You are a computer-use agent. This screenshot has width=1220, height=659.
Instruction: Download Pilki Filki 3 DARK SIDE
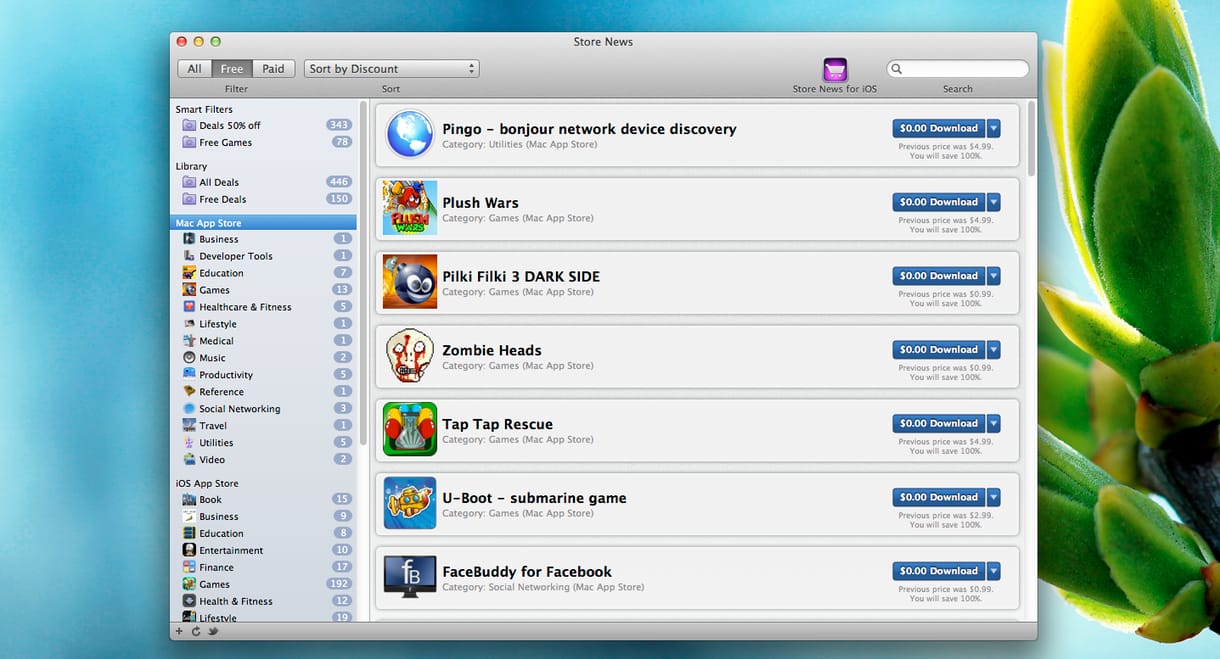pyautogui.click(x=939, y=276)
